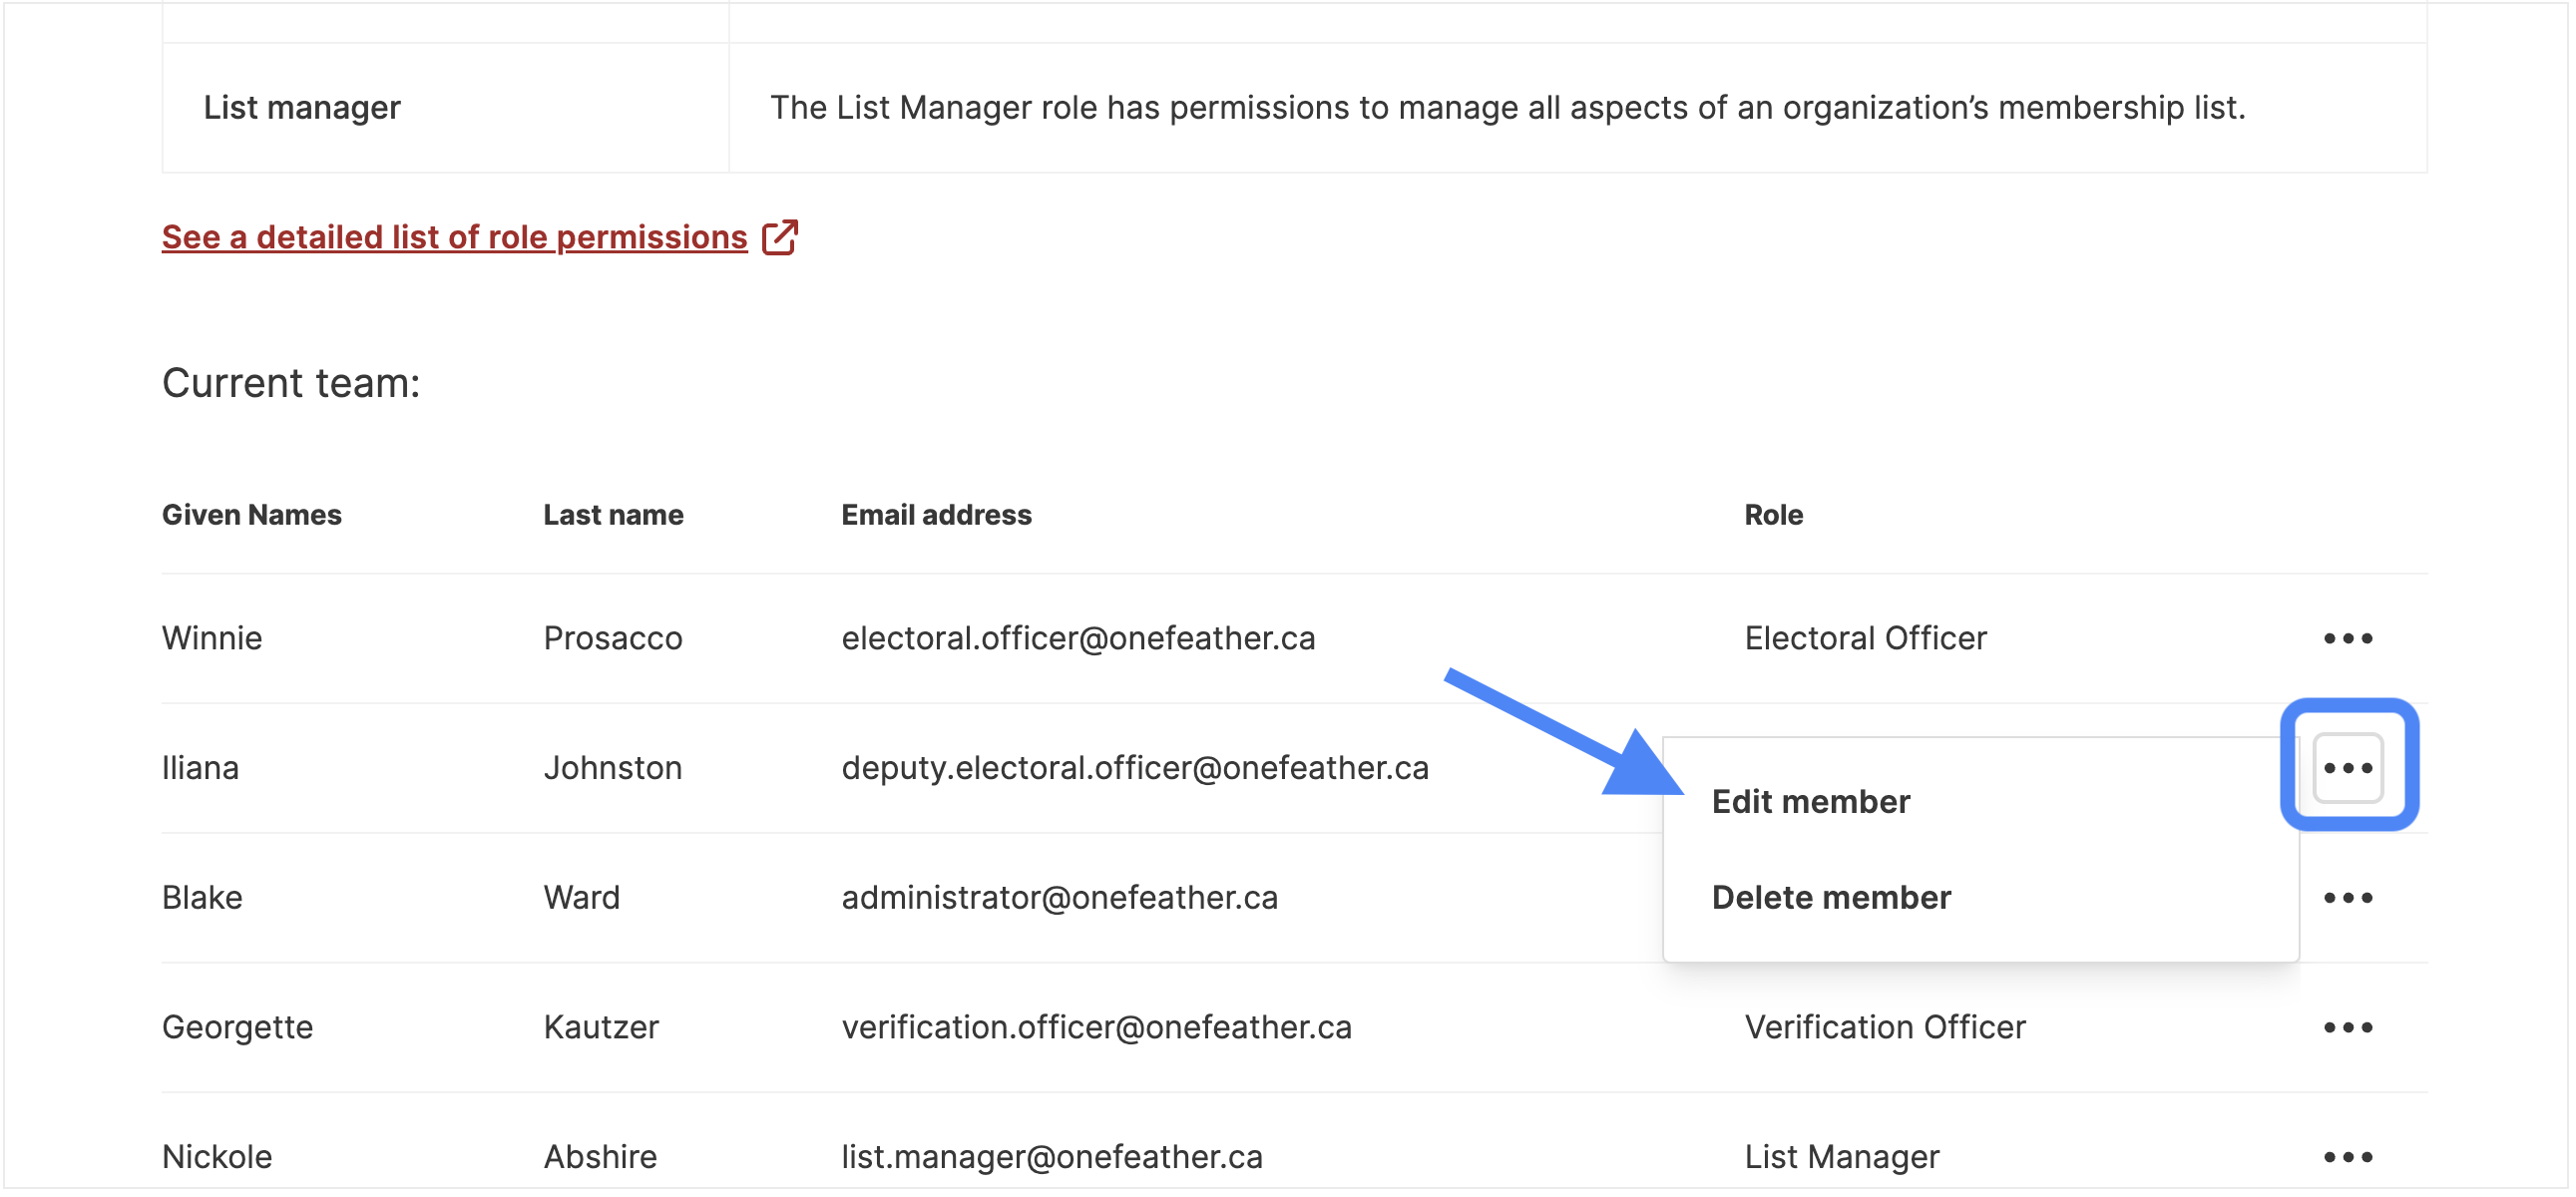Open actions menu for Blake Ward

[2348, 898]
